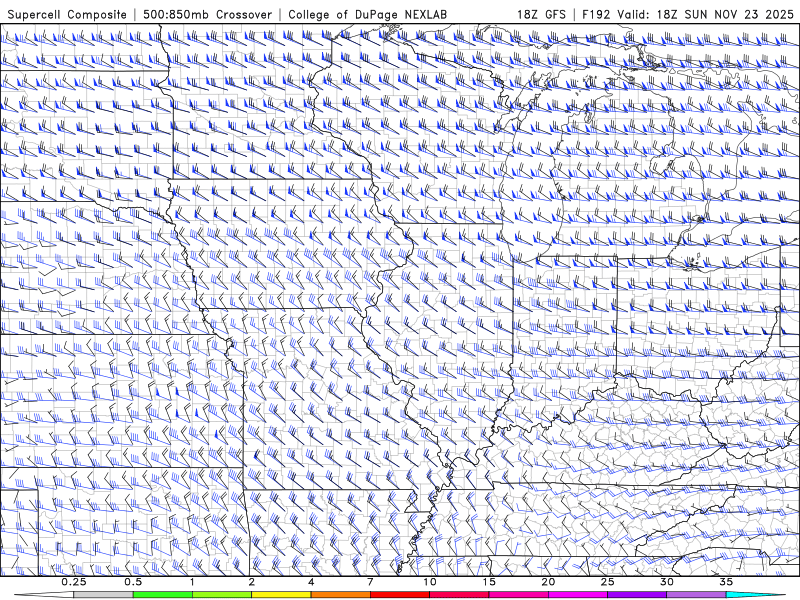The width and height of the screenshot is (800, 600).
Task: Pick the red legend segment between 7 and 10
Action: (x=400, y=595)
